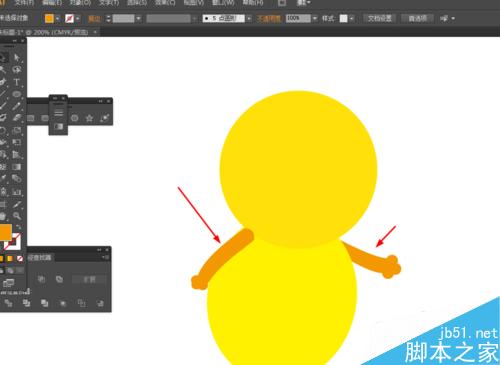
Task: Open the stroke color dropdown in the control bar
Action: (x=78, y=19)
